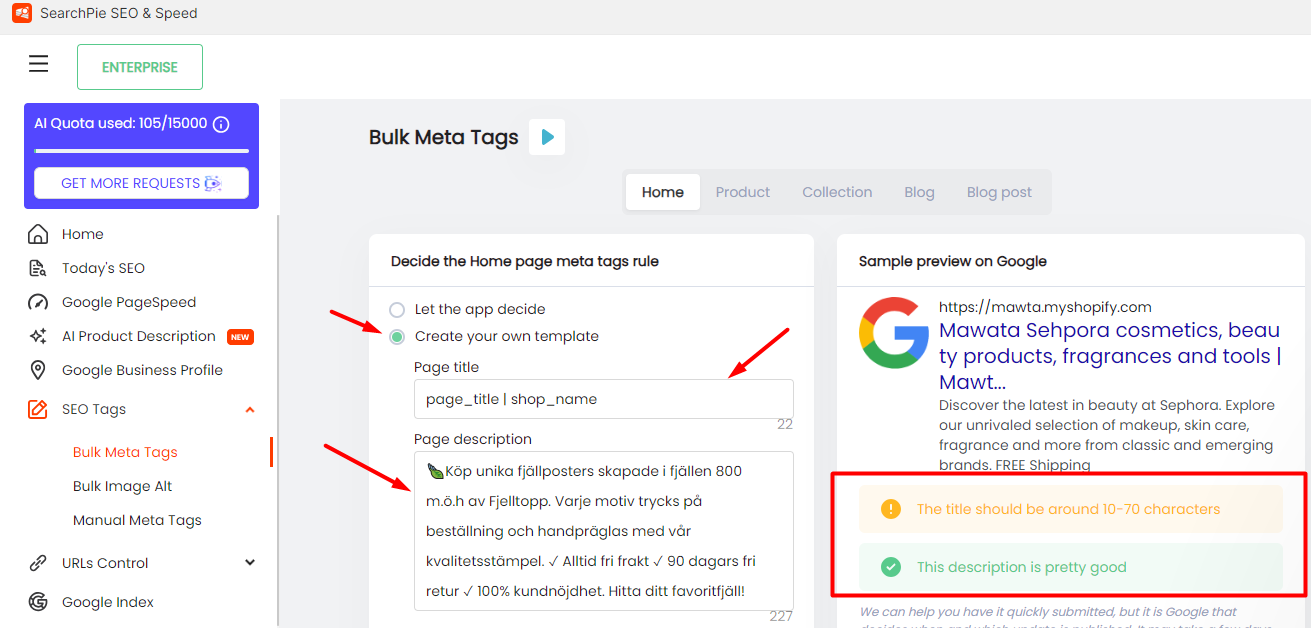
Task: Open AI Product Description page
Action: [139, 336]
